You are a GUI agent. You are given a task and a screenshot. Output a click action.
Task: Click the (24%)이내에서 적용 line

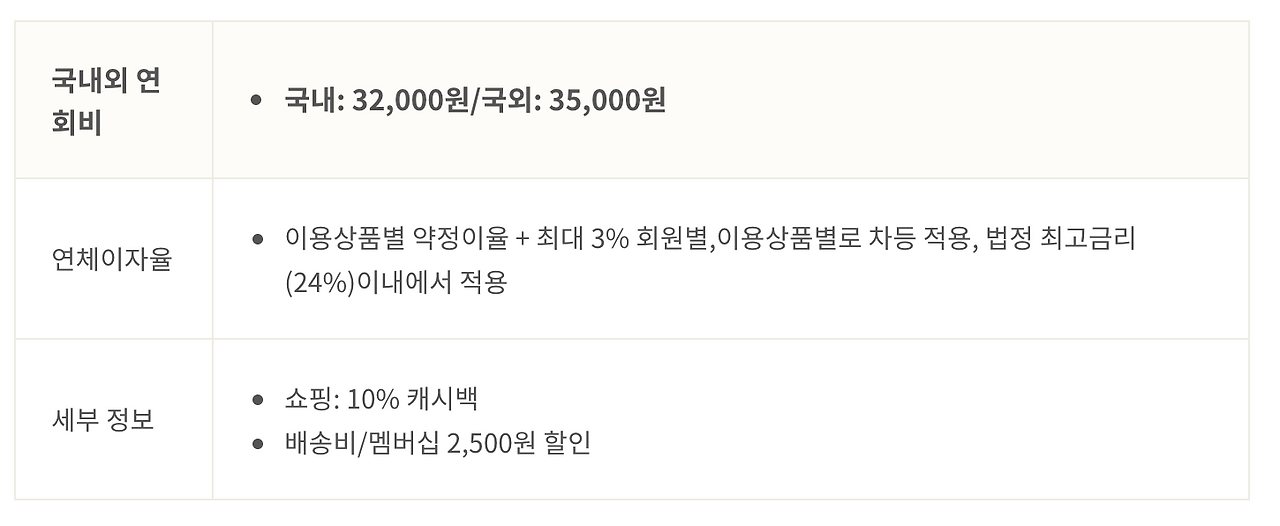tap(396, 282)
